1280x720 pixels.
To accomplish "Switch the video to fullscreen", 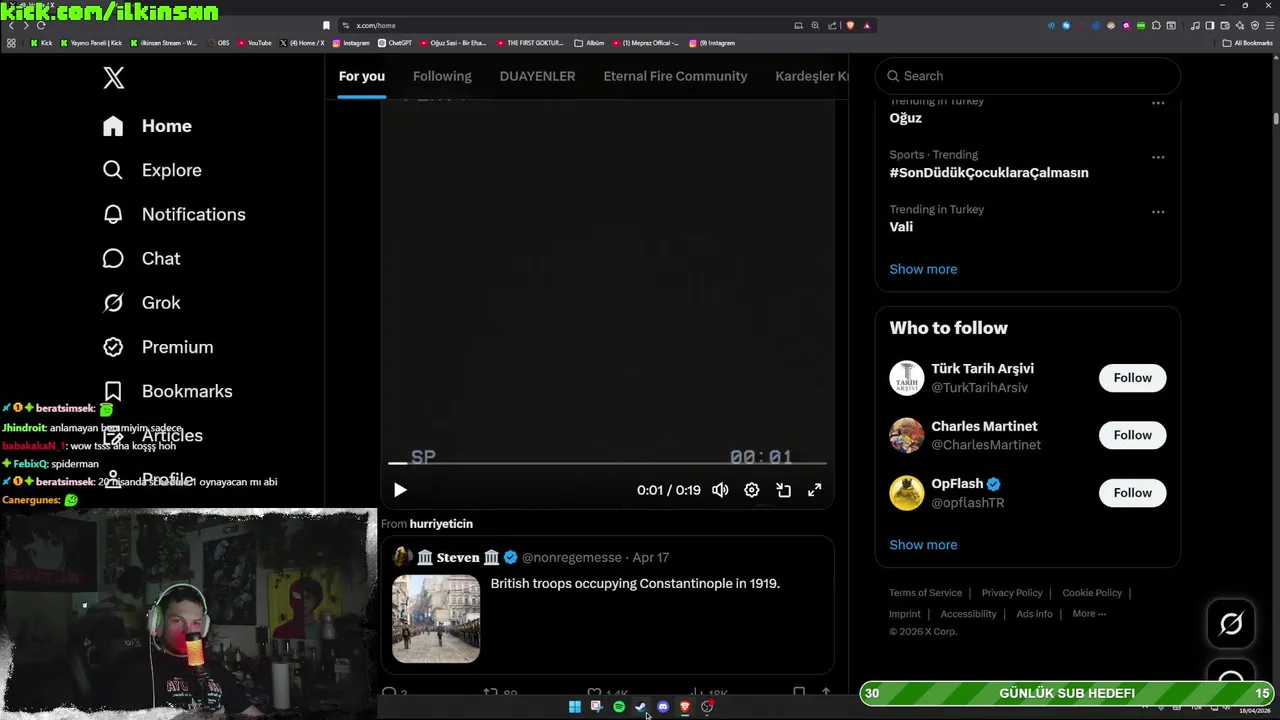I will pos(815,490).
